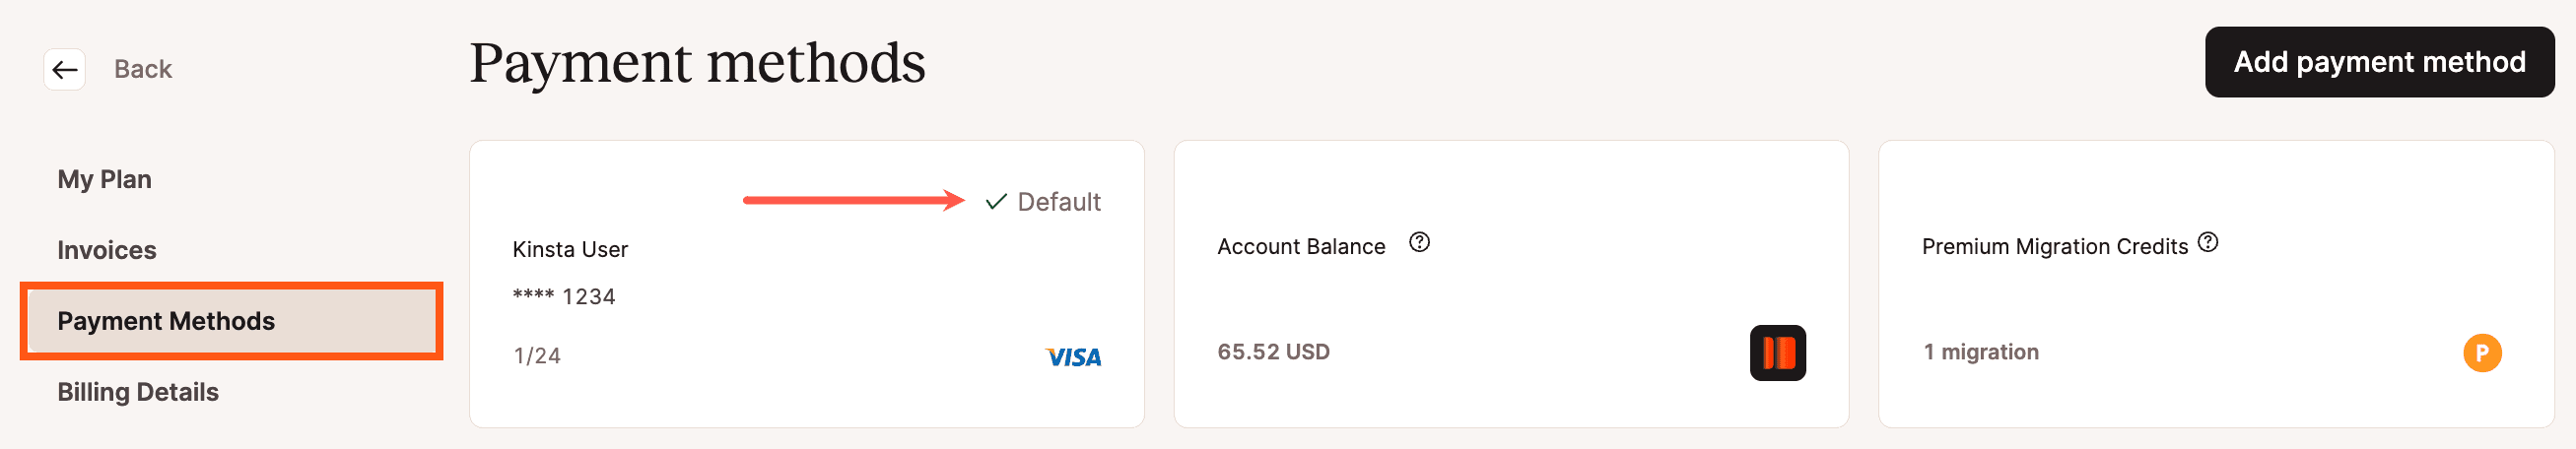This screenshot has width=2576, height=449.
Task: Click the orange P migration credits icon
Action: click(2481, 353)
